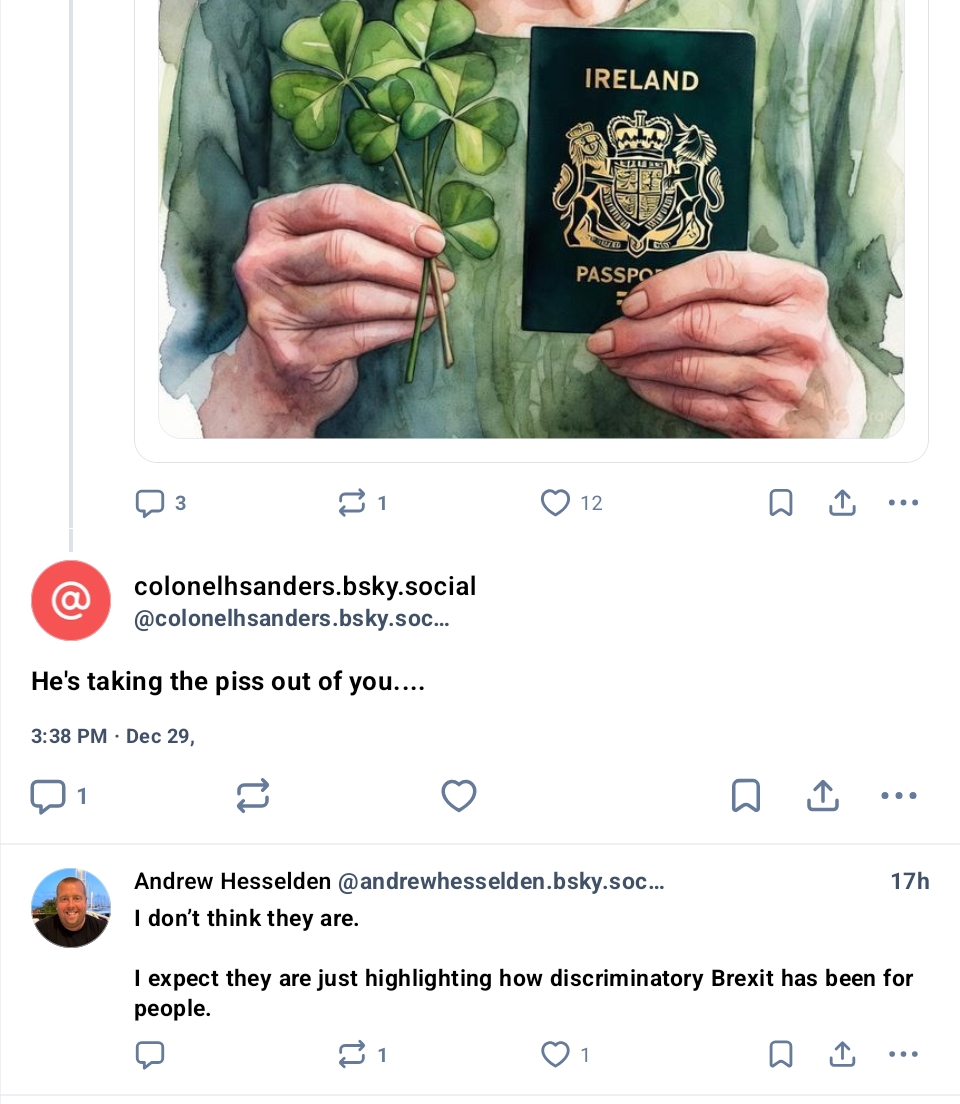Open more options on colonelhsanders post
The image size is (960, 1104).
click(x=899, y=796)
